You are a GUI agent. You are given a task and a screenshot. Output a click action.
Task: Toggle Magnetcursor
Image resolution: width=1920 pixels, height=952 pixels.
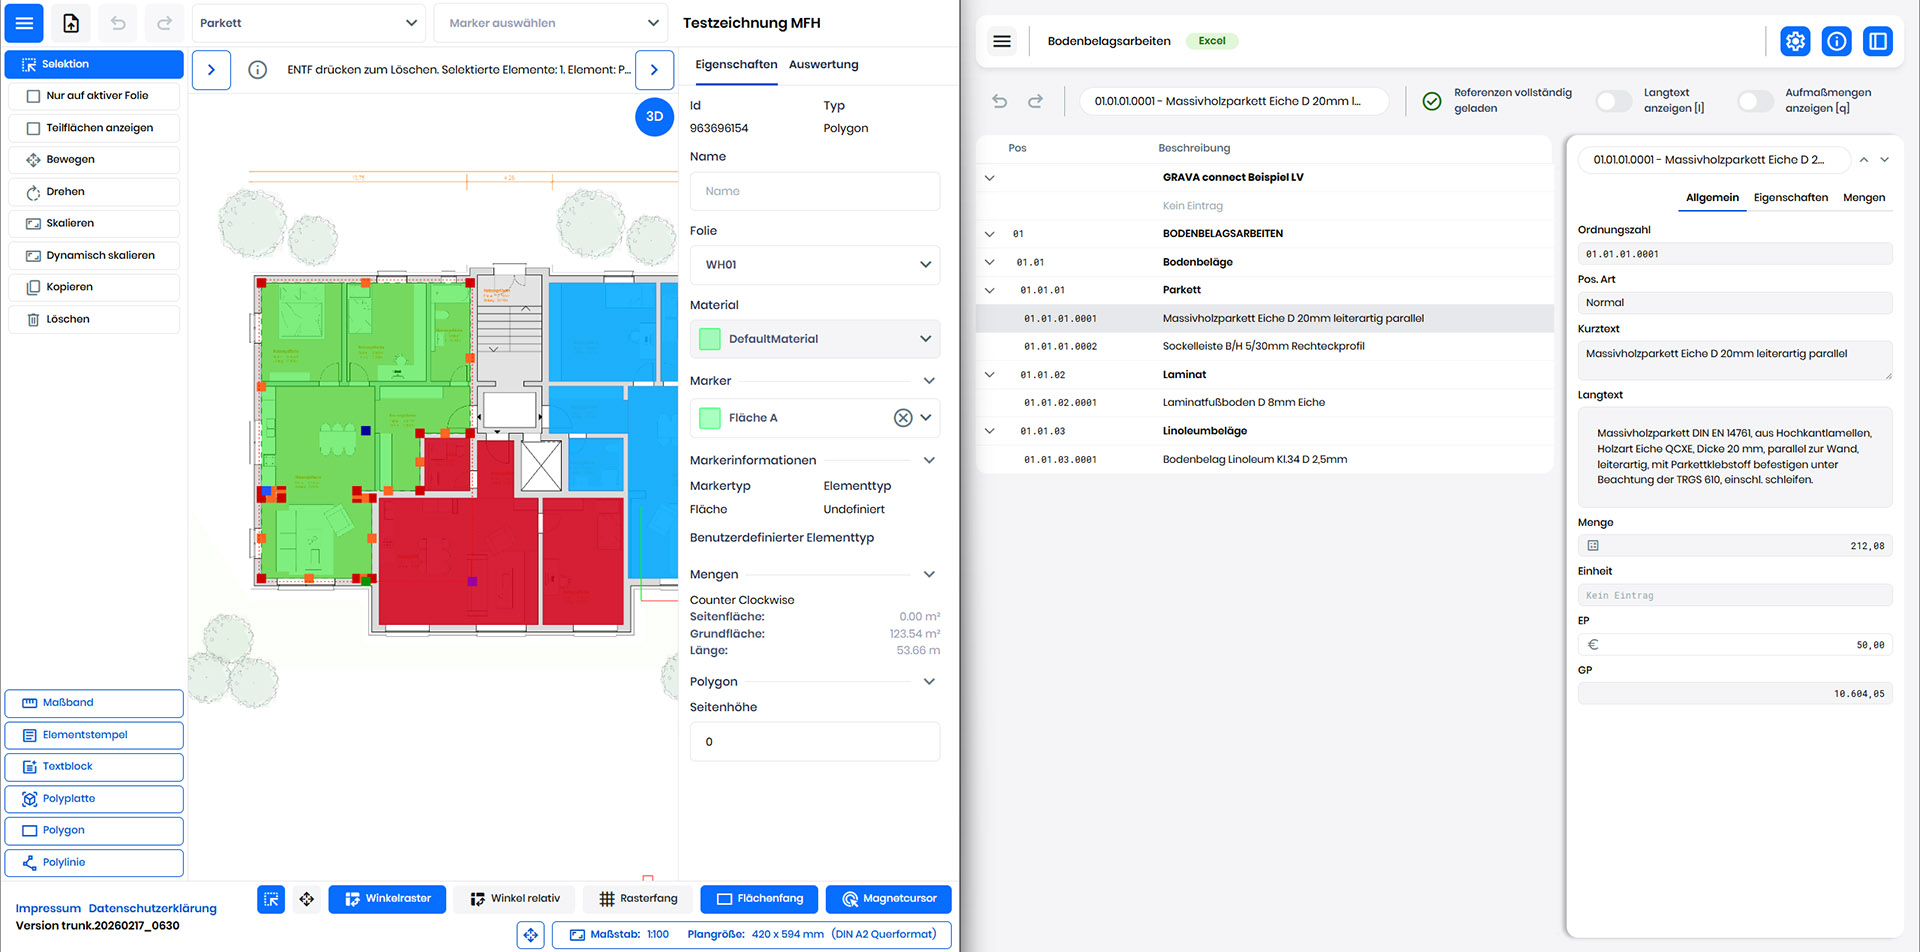pos(889,899)
